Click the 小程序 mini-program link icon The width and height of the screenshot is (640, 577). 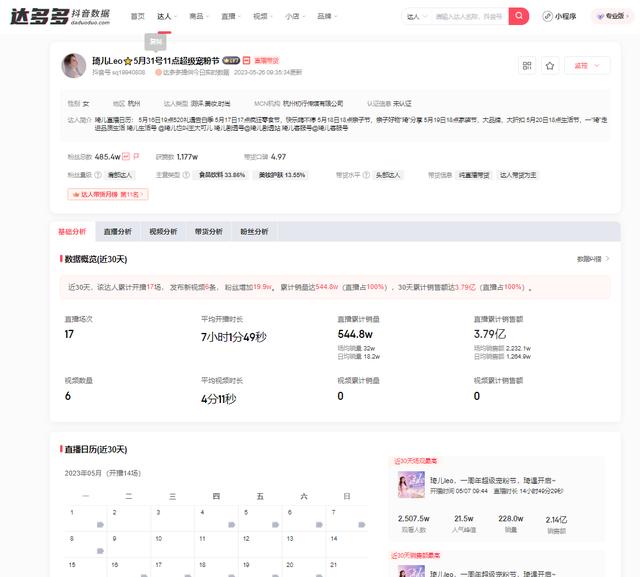[x=547, y=16]
